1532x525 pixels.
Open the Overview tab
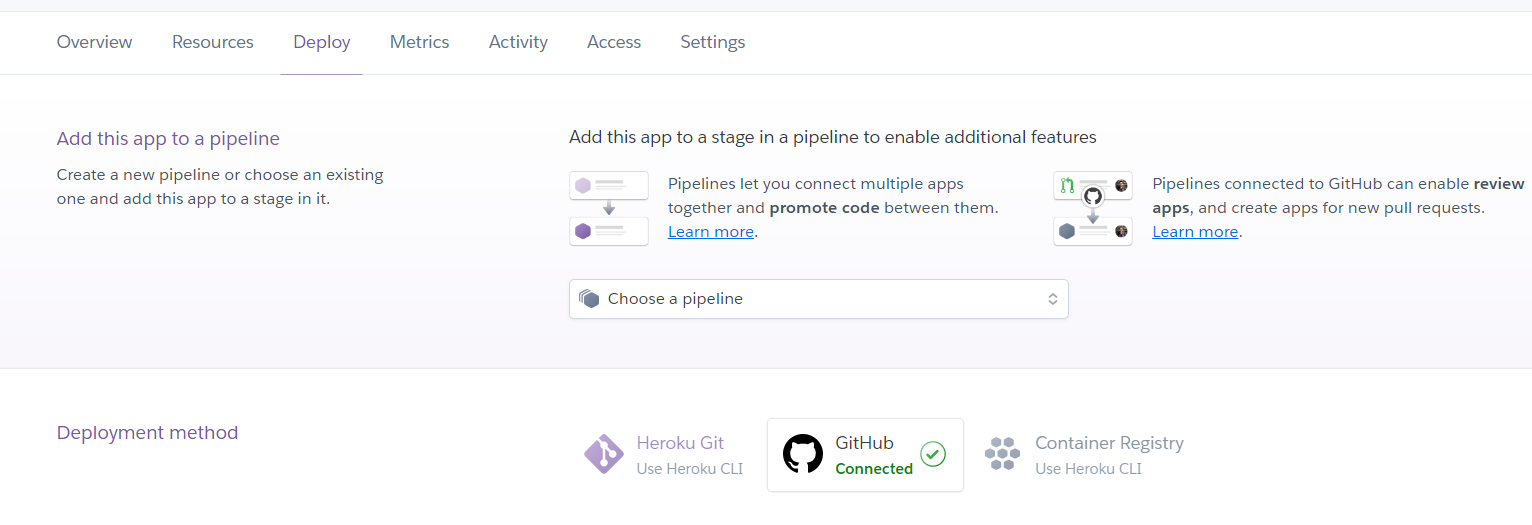click(94, 42)
